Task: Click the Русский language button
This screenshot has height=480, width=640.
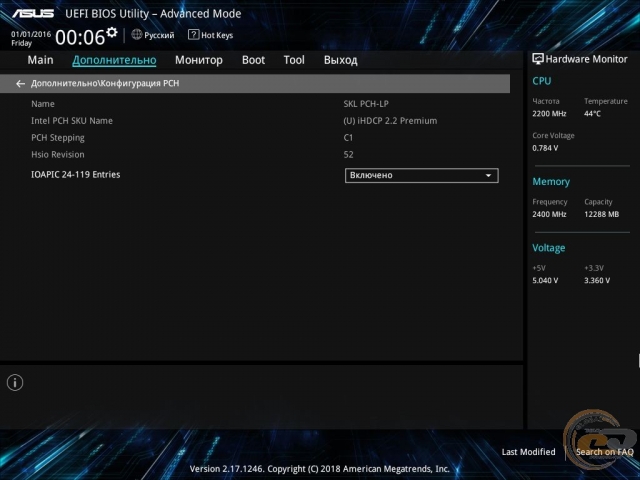Action: [153, 35]
